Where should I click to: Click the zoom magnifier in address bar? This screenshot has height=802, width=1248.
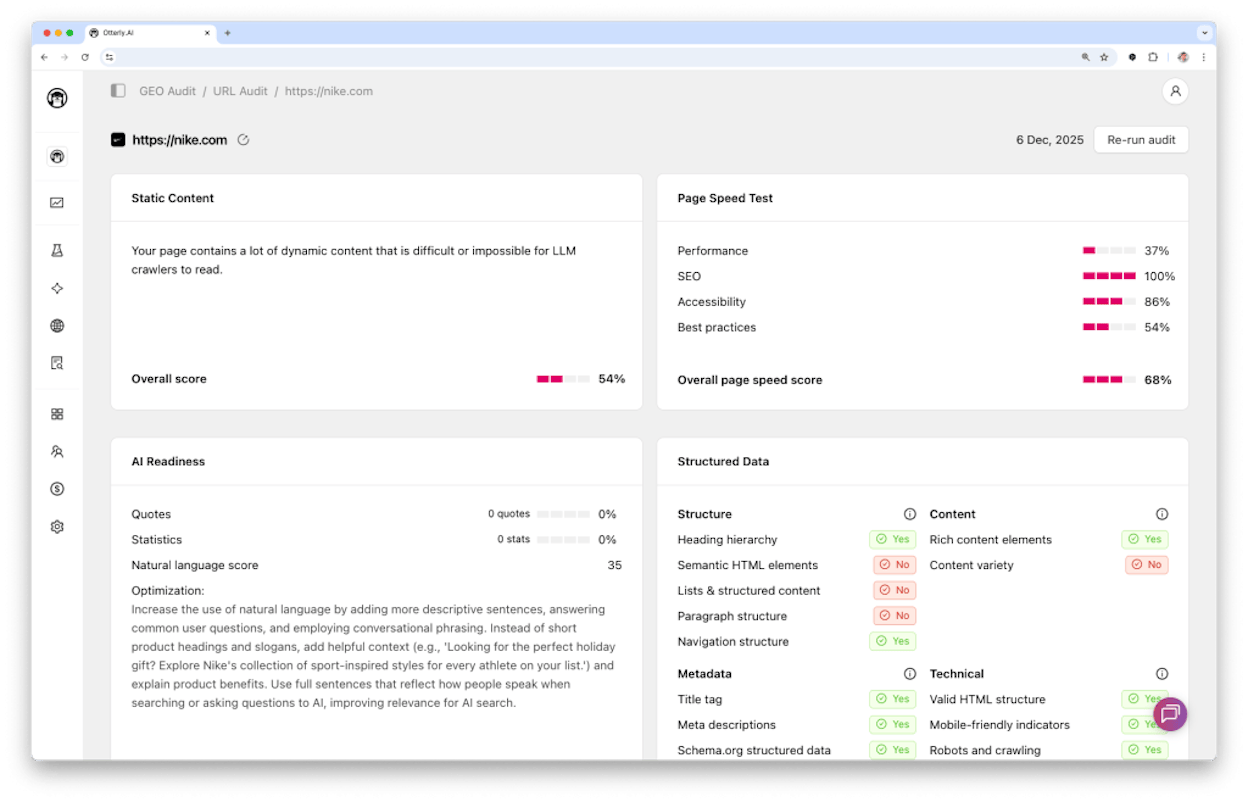[x=1085, y=57]
